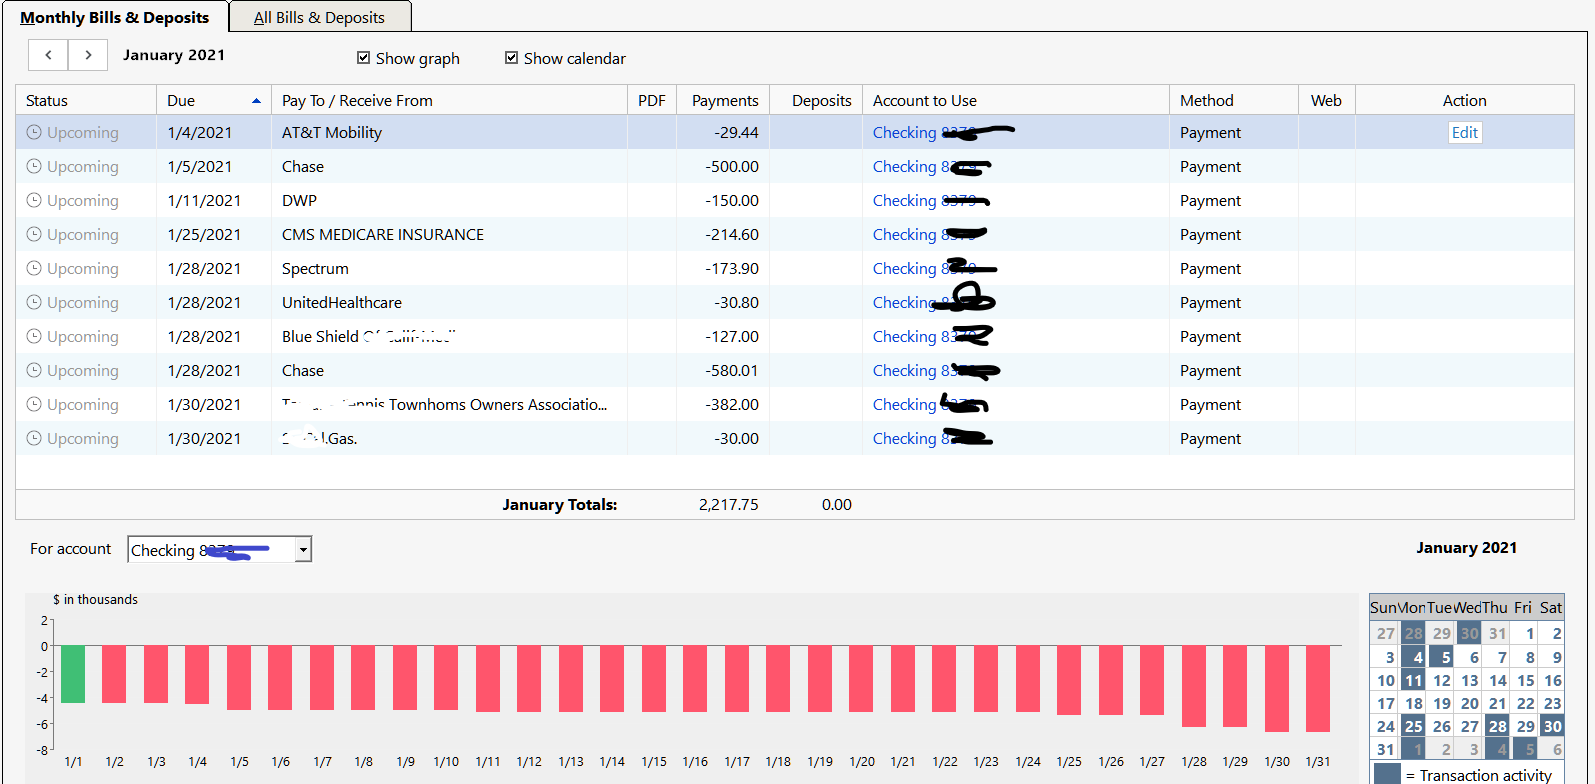Select the green 1/1 bar in graph
The image size is (1595, 784).
click(73, 674)
